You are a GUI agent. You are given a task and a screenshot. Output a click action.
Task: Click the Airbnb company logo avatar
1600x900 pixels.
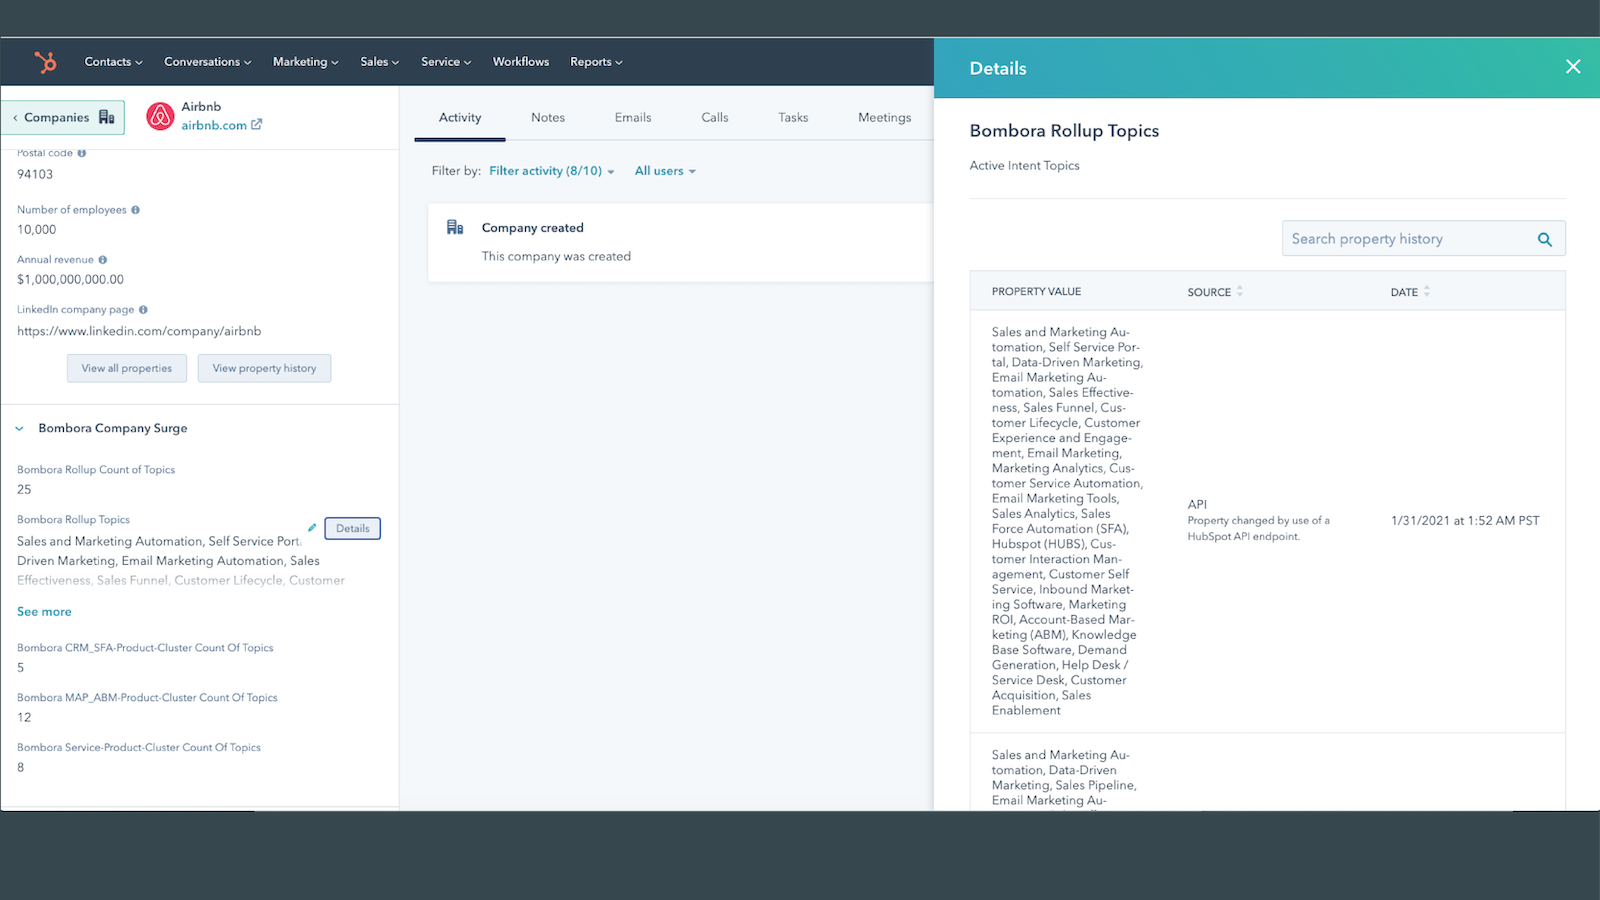[x=160, y=117]
